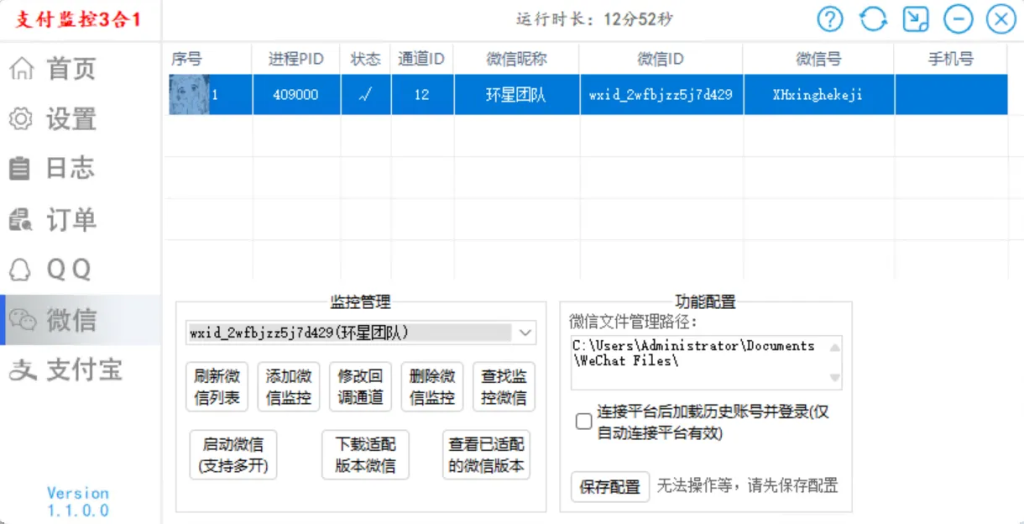
Task: Click the help question mark icon
Action: click(x=830, y=19)
